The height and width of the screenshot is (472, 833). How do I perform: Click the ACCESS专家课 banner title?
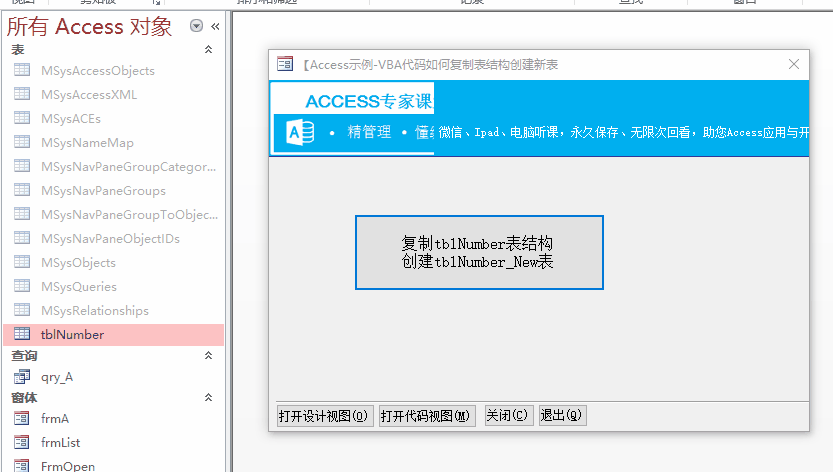(369, 101)
